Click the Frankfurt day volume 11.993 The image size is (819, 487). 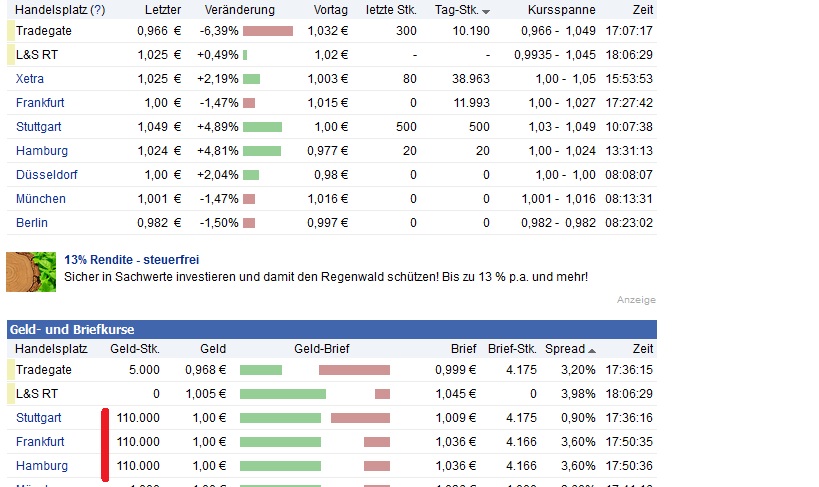point(472,103)
